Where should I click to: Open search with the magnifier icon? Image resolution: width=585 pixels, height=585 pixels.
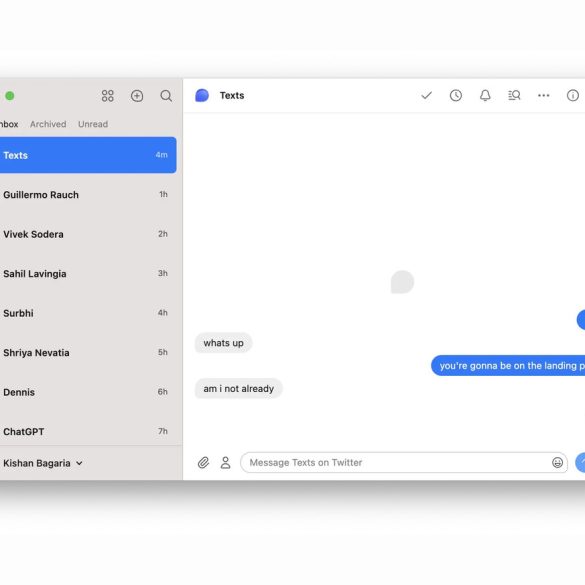click(166, 96)
